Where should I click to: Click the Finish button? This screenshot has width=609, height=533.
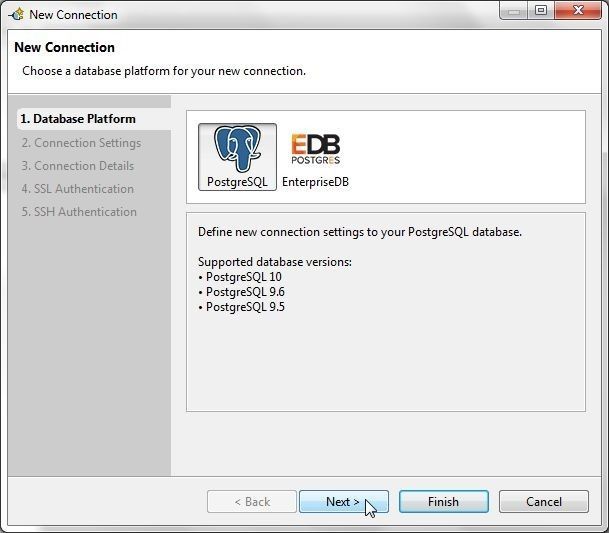tap(444, 502)
